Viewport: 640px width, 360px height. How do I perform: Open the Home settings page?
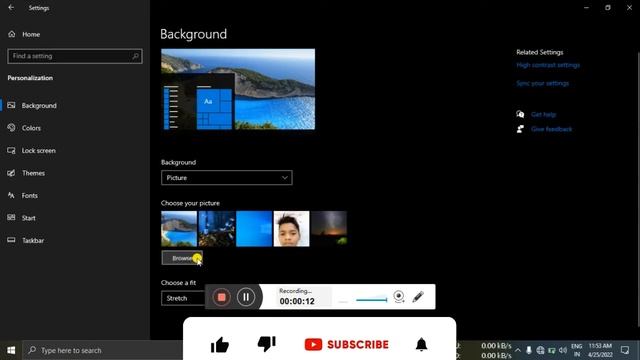coord(31,34)
